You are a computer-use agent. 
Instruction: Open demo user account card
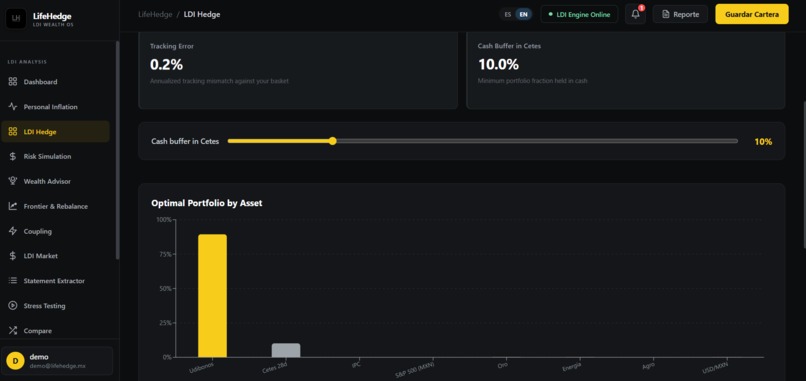pos(57,361)
